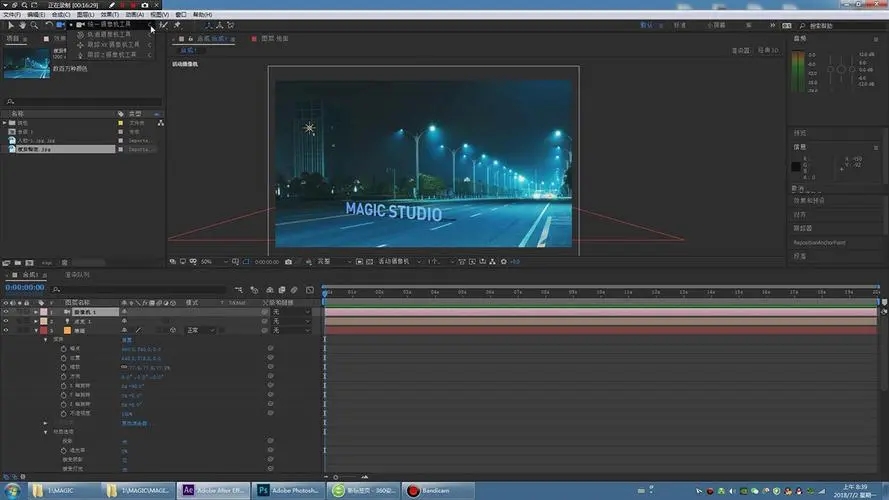Select the Rotation tool
Image resolution: width=889 pixels, height=500 pixels.
pos(49,25)
